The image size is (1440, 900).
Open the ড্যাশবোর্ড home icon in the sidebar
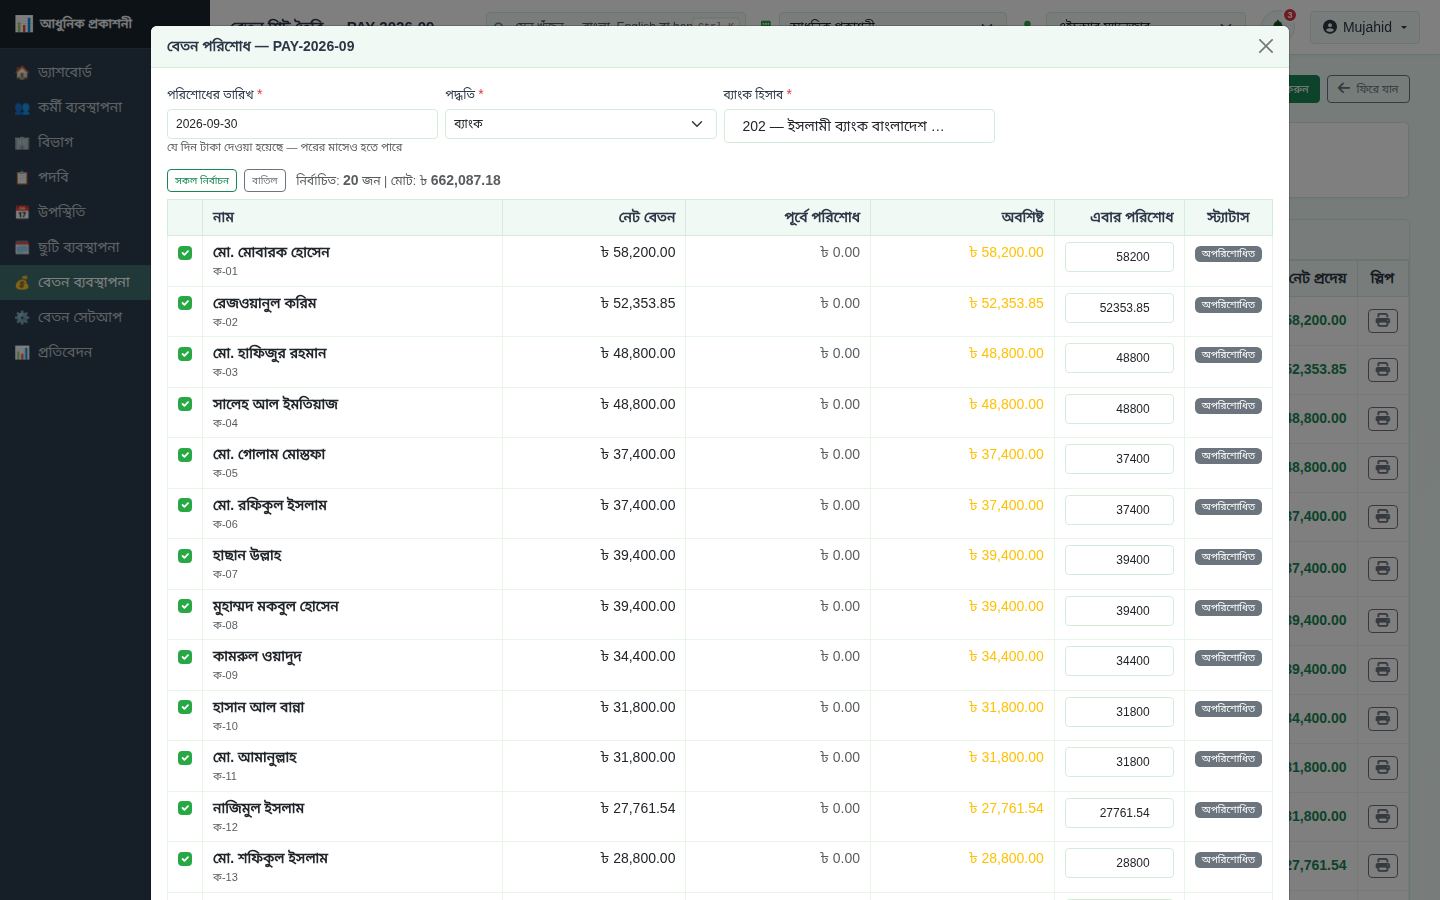[22, 73]
